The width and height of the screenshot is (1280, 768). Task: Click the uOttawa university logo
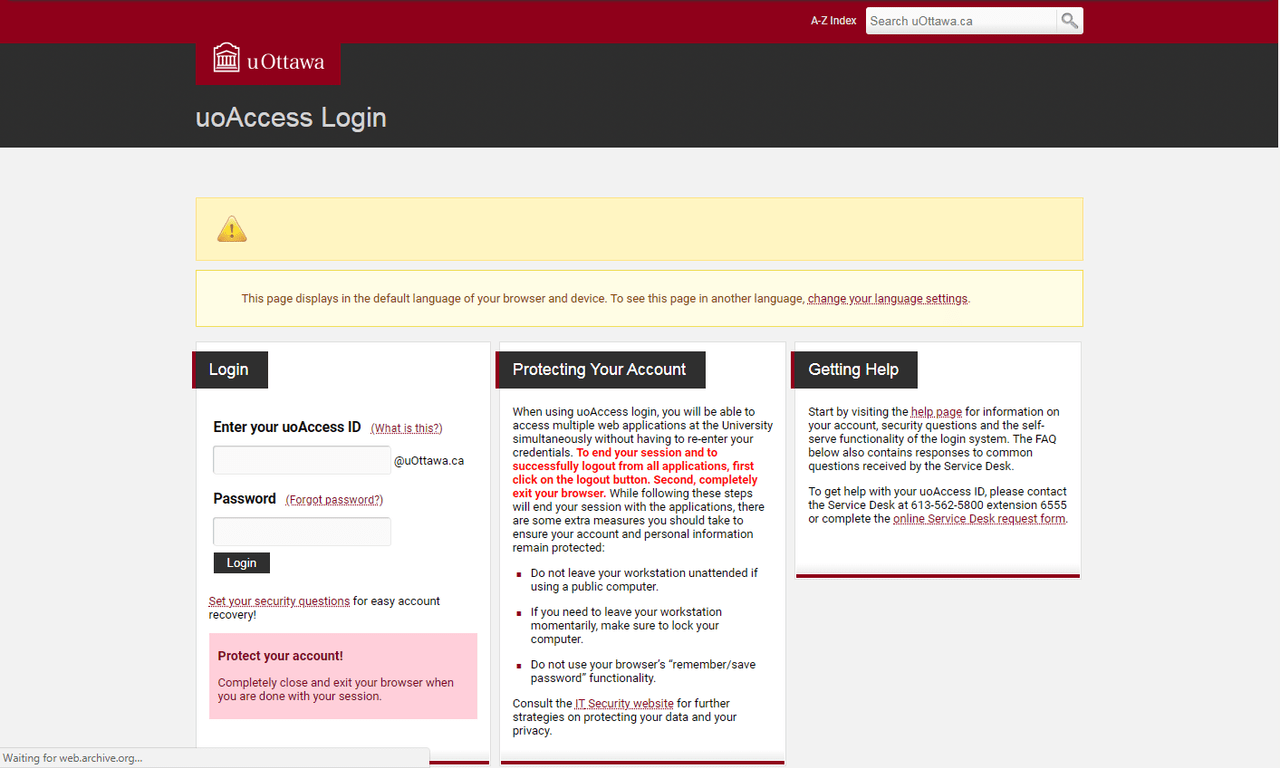267,60
